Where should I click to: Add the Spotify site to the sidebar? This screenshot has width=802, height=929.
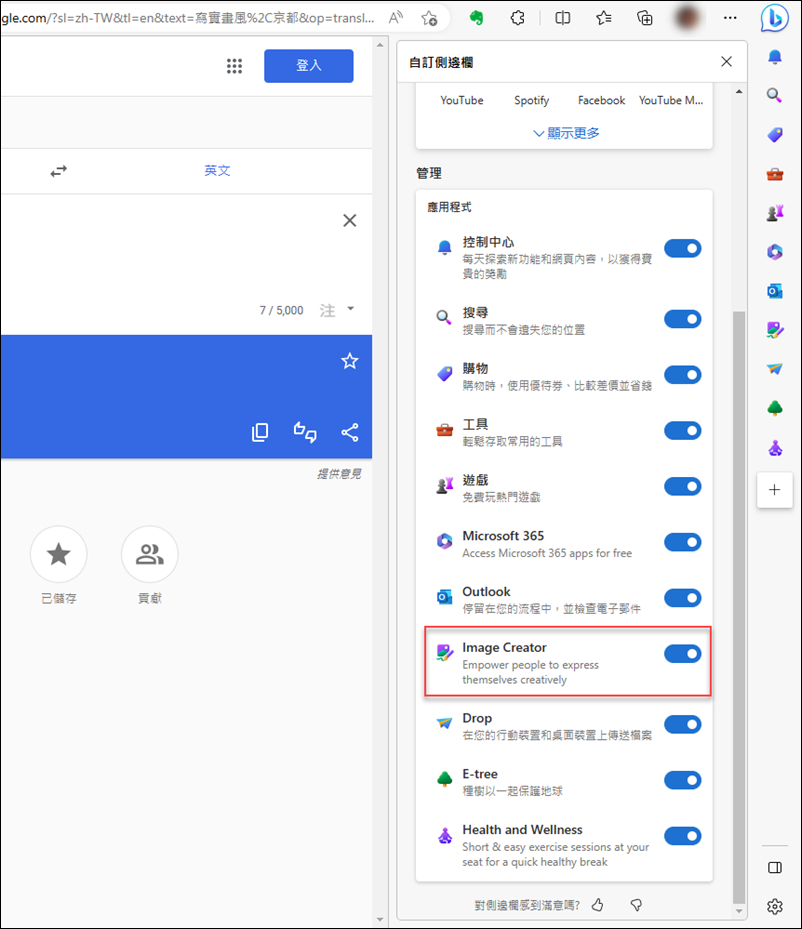pos(531,100)
